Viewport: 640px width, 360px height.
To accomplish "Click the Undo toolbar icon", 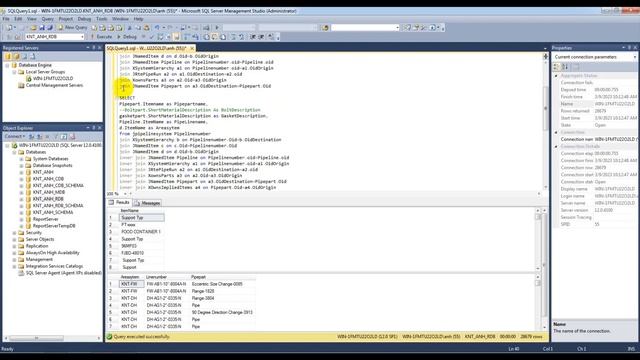I will coord(157,27).
